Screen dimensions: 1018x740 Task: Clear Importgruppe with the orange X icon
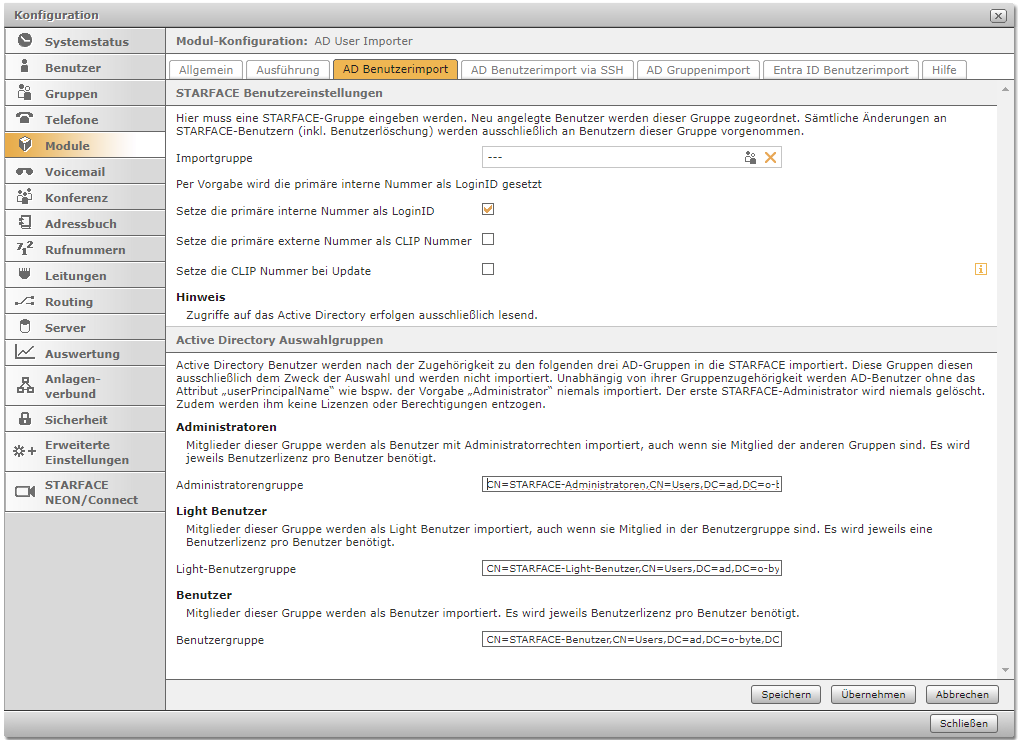pos(770,158)
